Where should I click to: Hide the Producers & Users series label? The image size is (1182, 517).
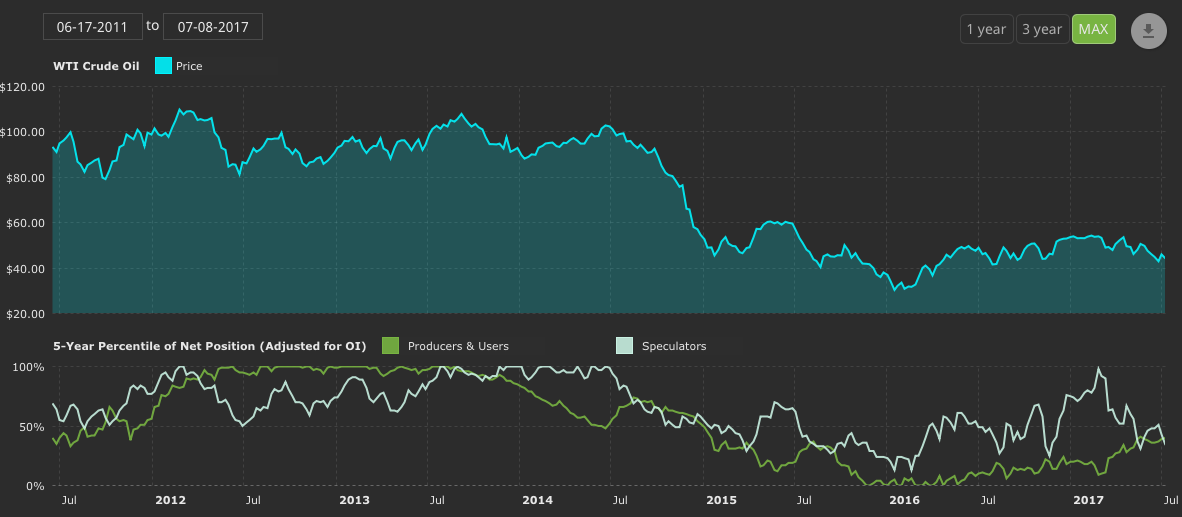458,346
